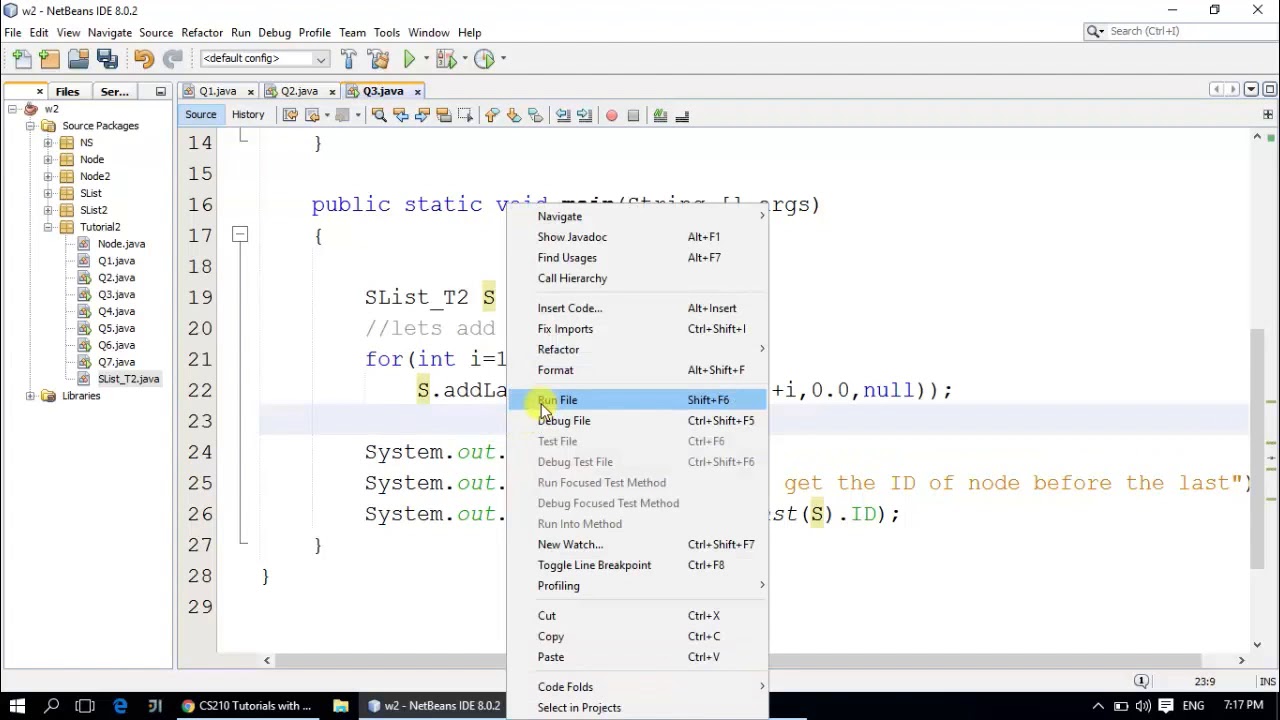Viewport: 1280px width, 720px height.
Task: Select Toggle Line Breakpoint menu entry
Action: pos(637,565)
